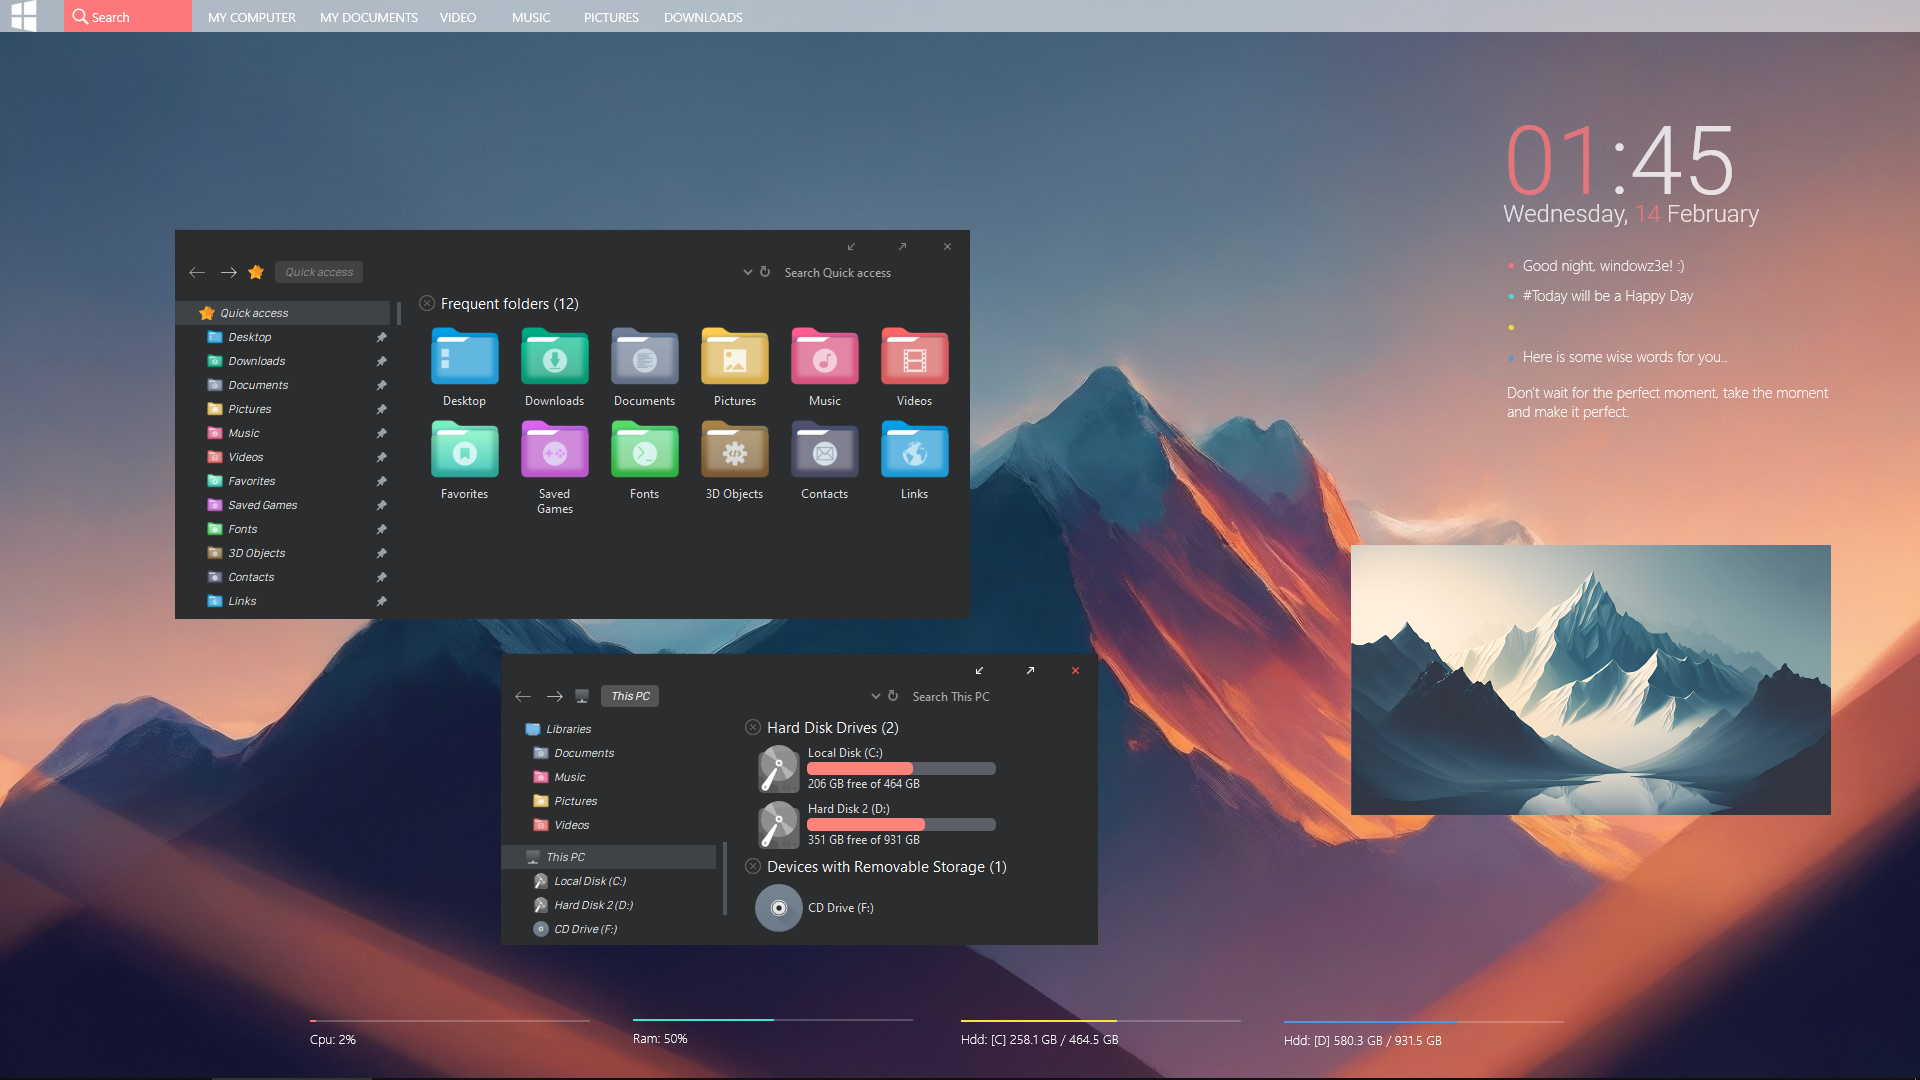Toggle the pin for the Fonts folder
This screenshot has height=1080, width=1920.
(x=381, y=529)
